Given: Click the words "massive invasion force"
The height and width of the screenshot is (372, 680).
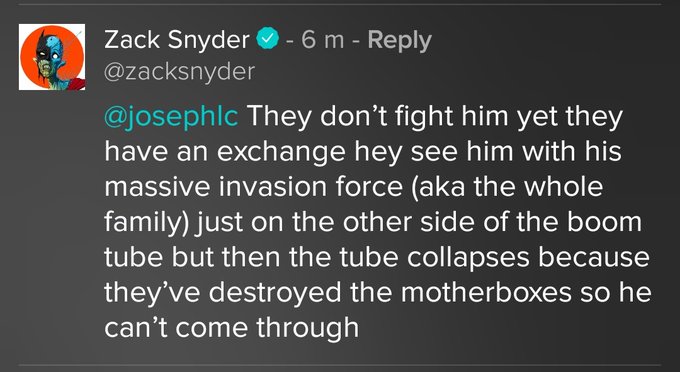Looking at the screenshot, I should (253, 187).
